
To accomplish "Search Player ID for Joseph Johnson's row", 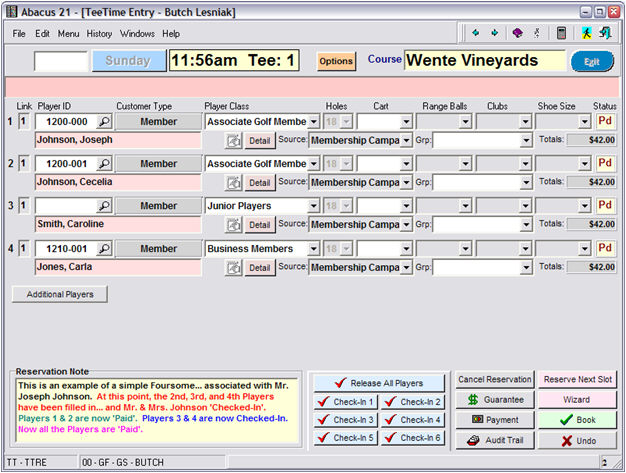I will (x=104, y=122).
